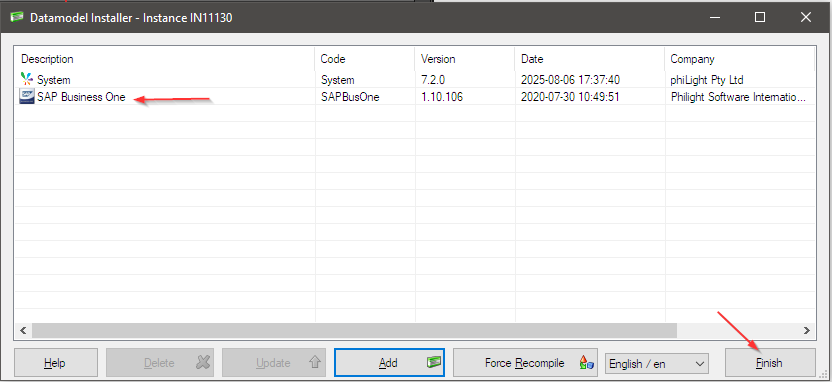Click the horizontal scrollbar left arrow
The image size is (832, 382).
click(23, 331)
